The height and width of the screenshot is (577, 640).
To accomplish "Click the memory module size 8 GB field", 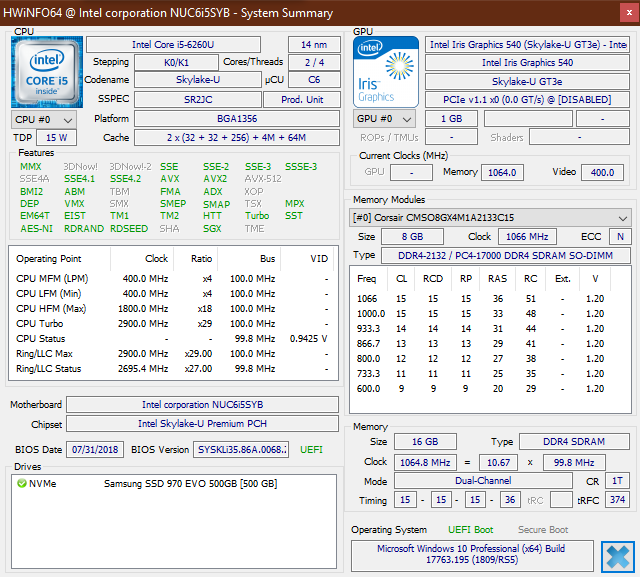I will pos(412,237).
